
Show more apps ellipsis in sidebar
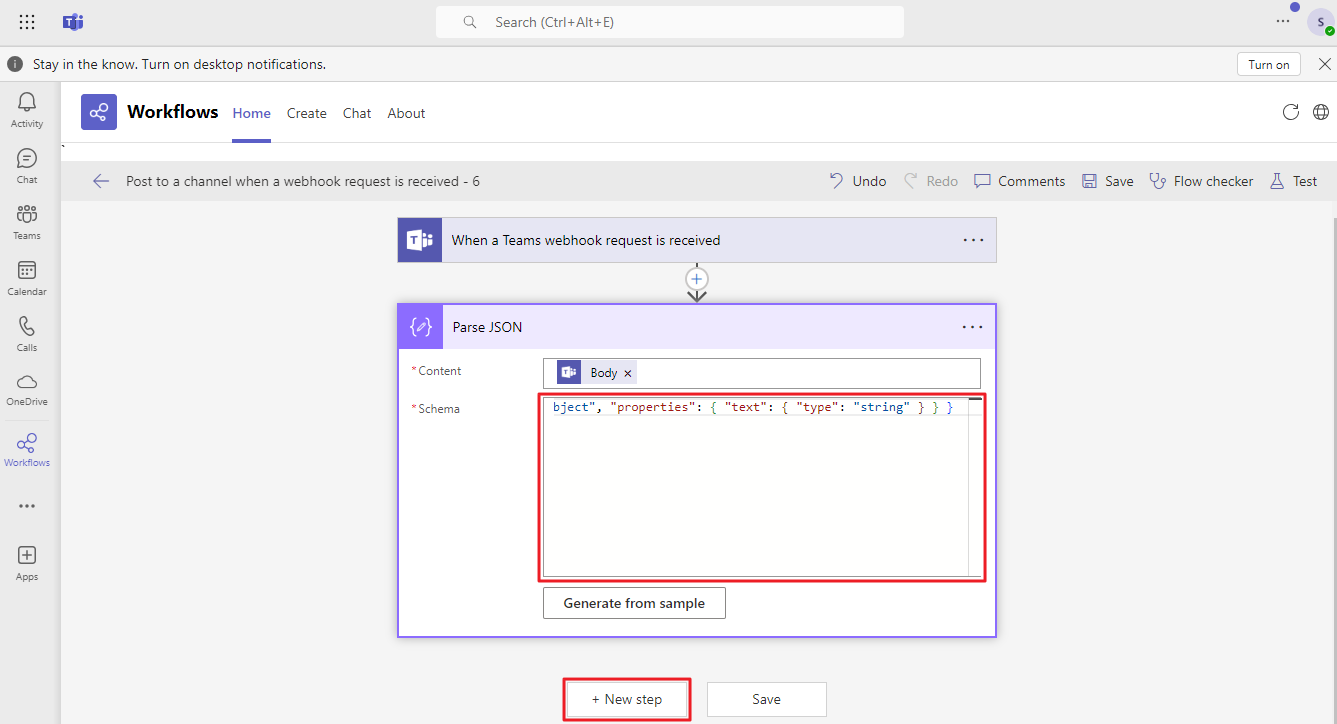(x=27, y=506)
